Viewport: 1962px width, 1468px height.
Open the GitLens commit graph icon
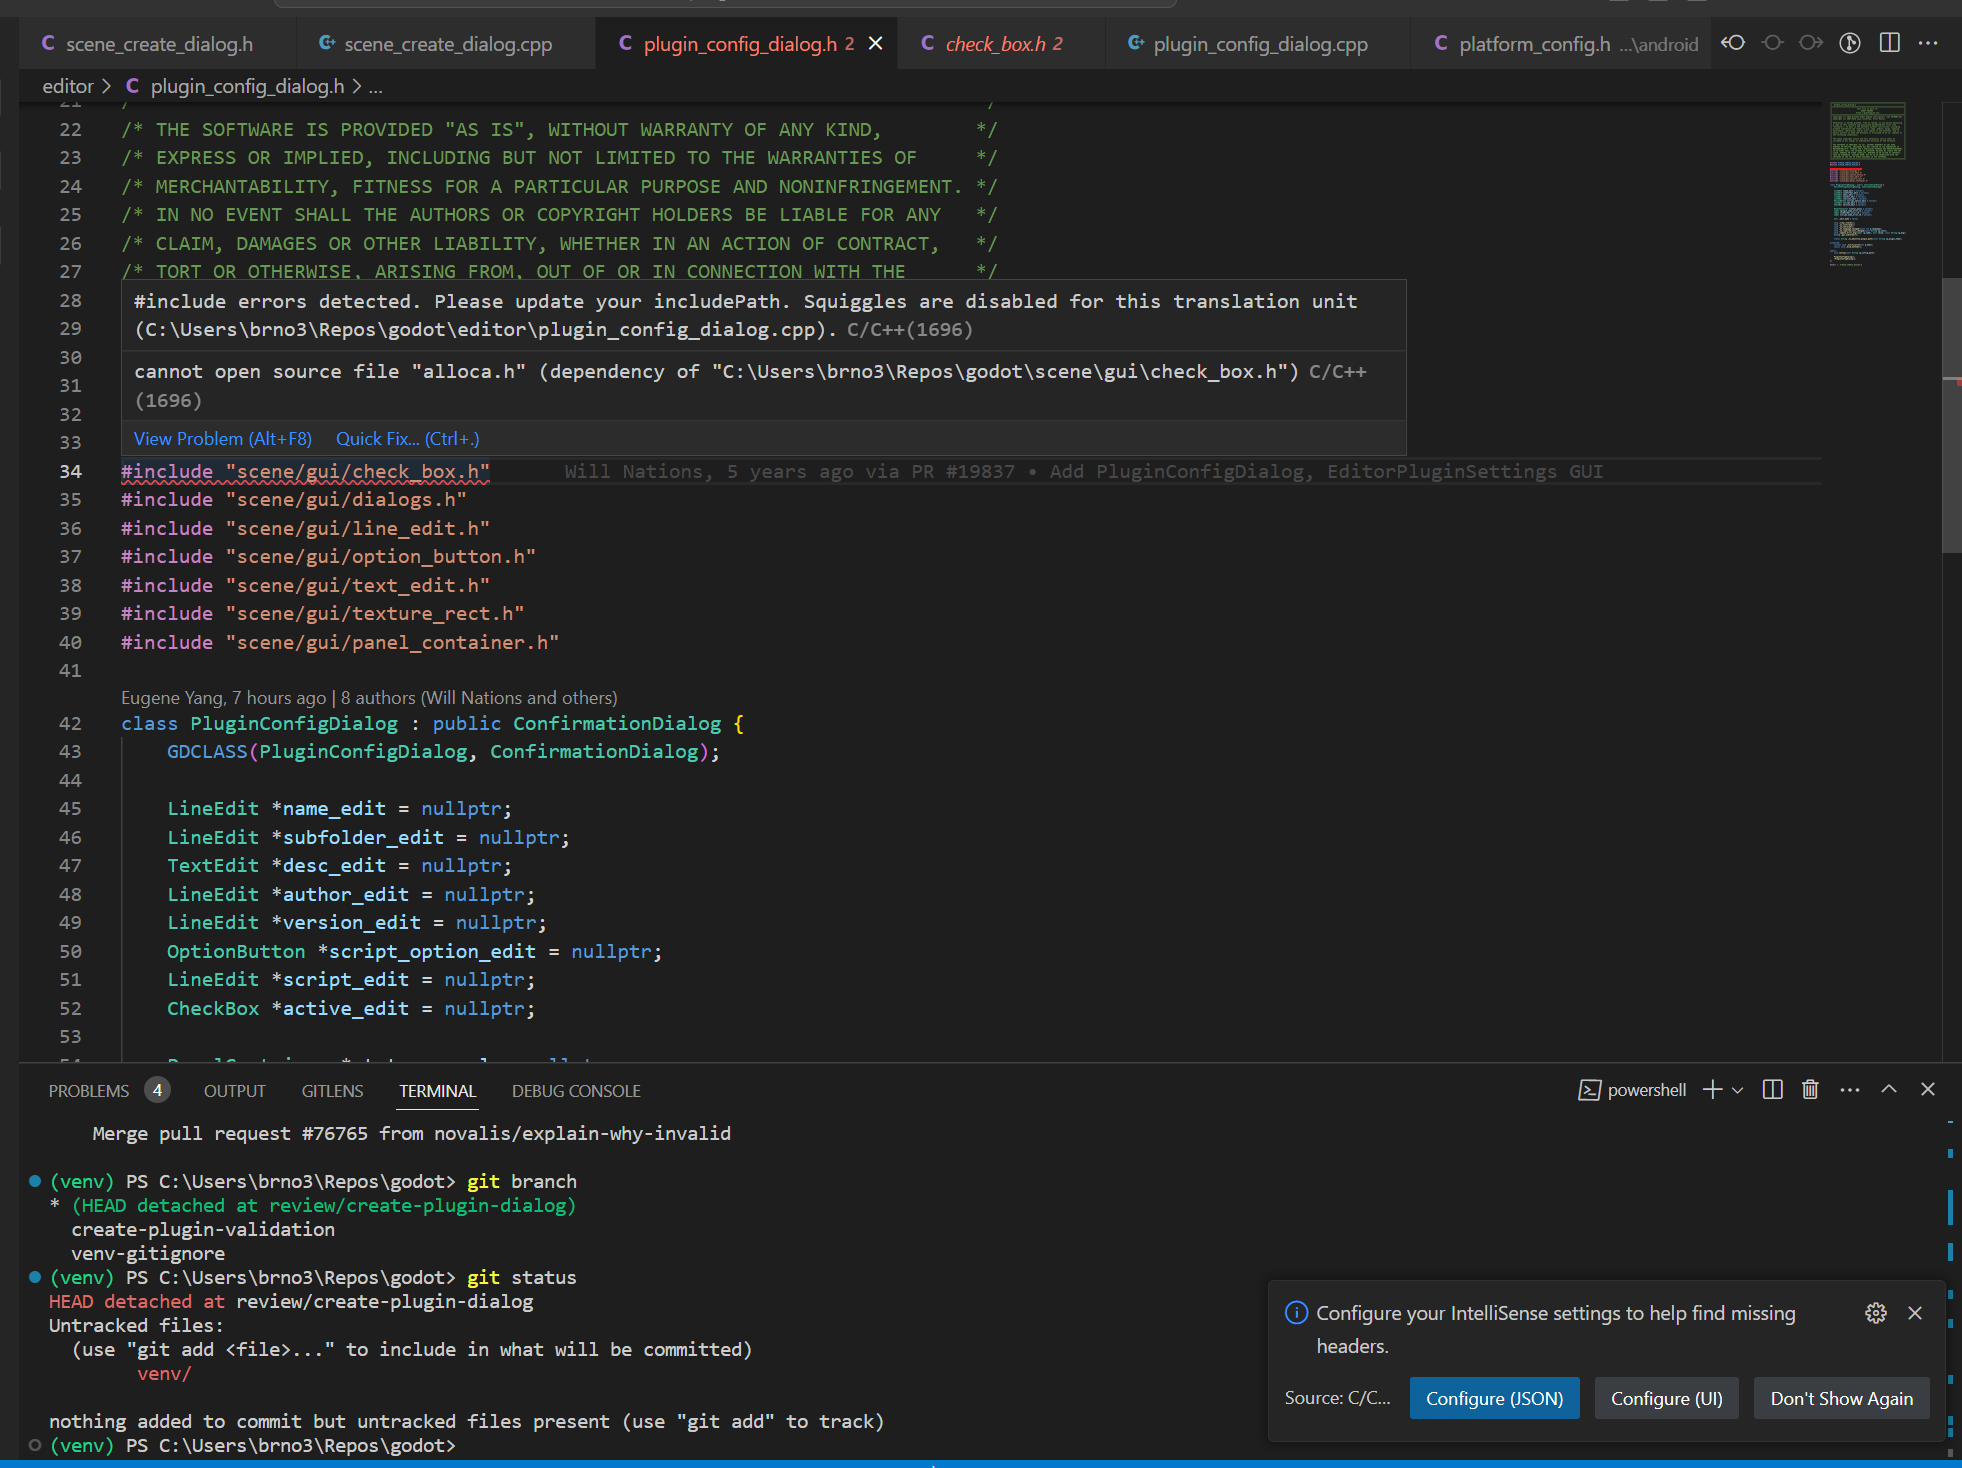point(1849,43)
